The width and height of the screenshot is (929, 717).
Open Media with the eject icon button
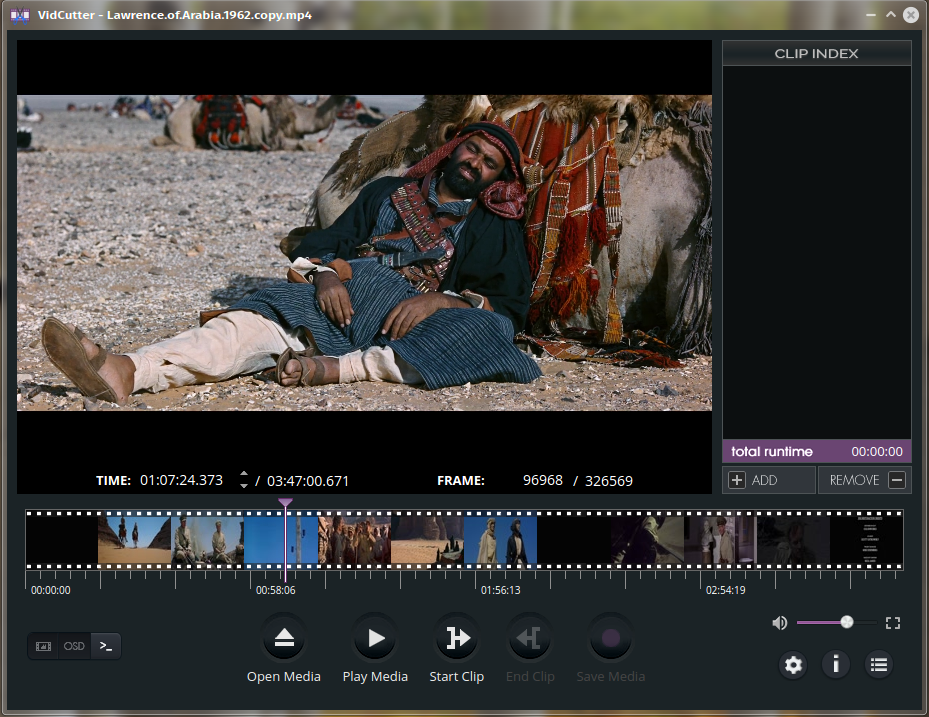click(x=284, y=638)
